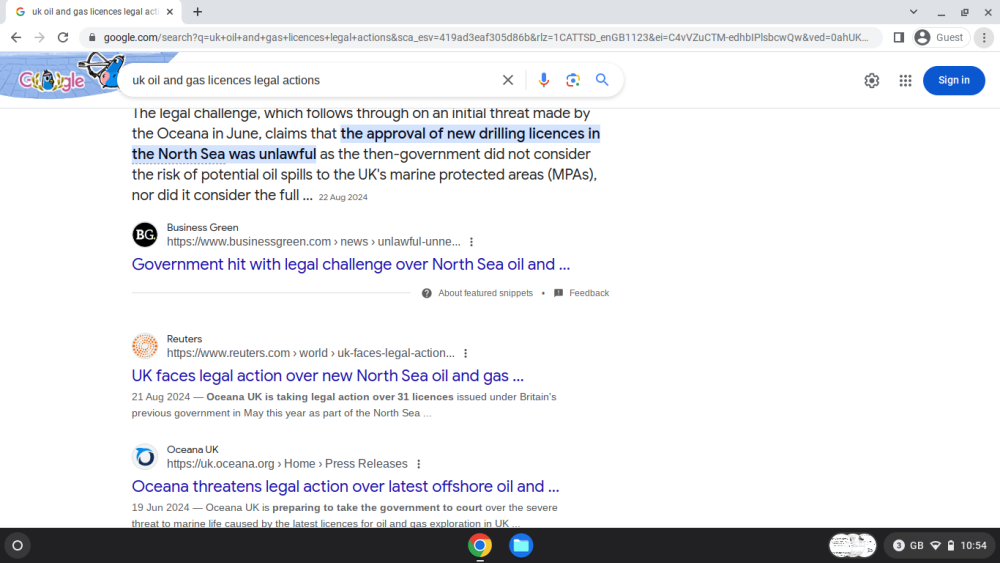Open About featured snippets link
Viewport: 1000px width, 563px height.
tap(485, 293)
